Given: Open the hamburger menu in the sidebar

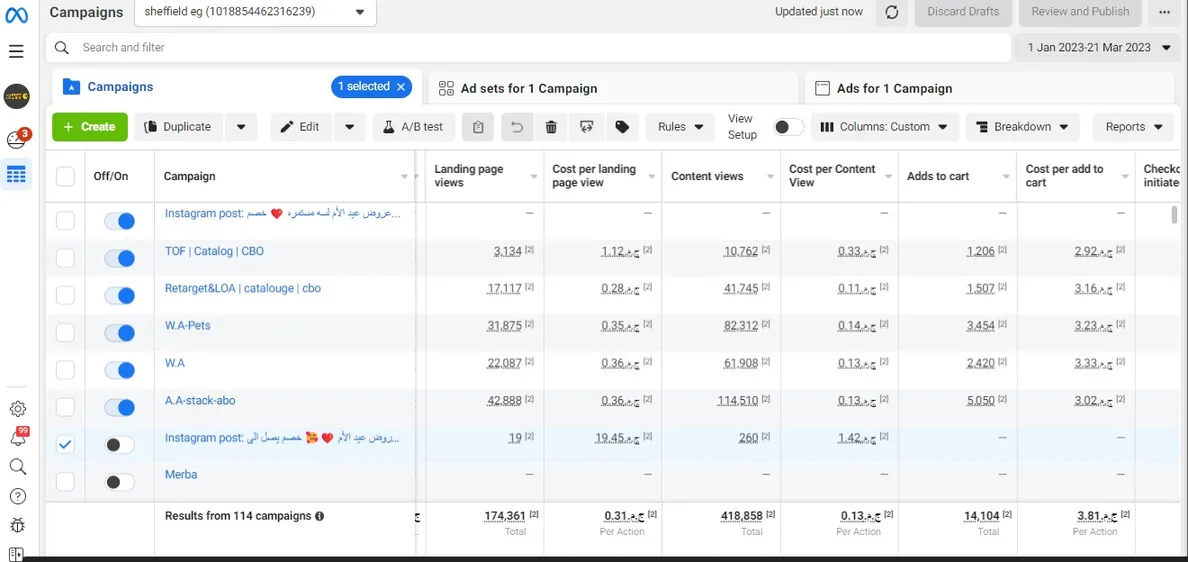Looking at the screenshot, I should click(16, 52).
